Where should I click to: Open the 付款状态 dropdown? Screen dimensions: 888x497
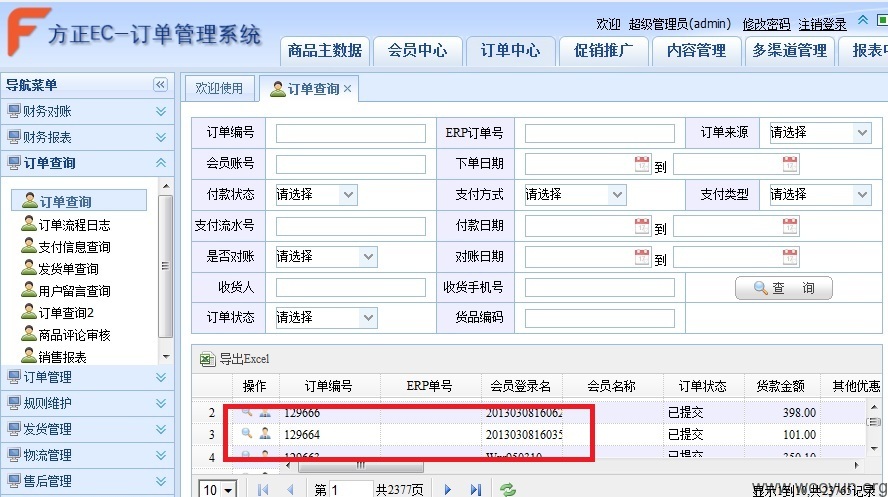348,195
